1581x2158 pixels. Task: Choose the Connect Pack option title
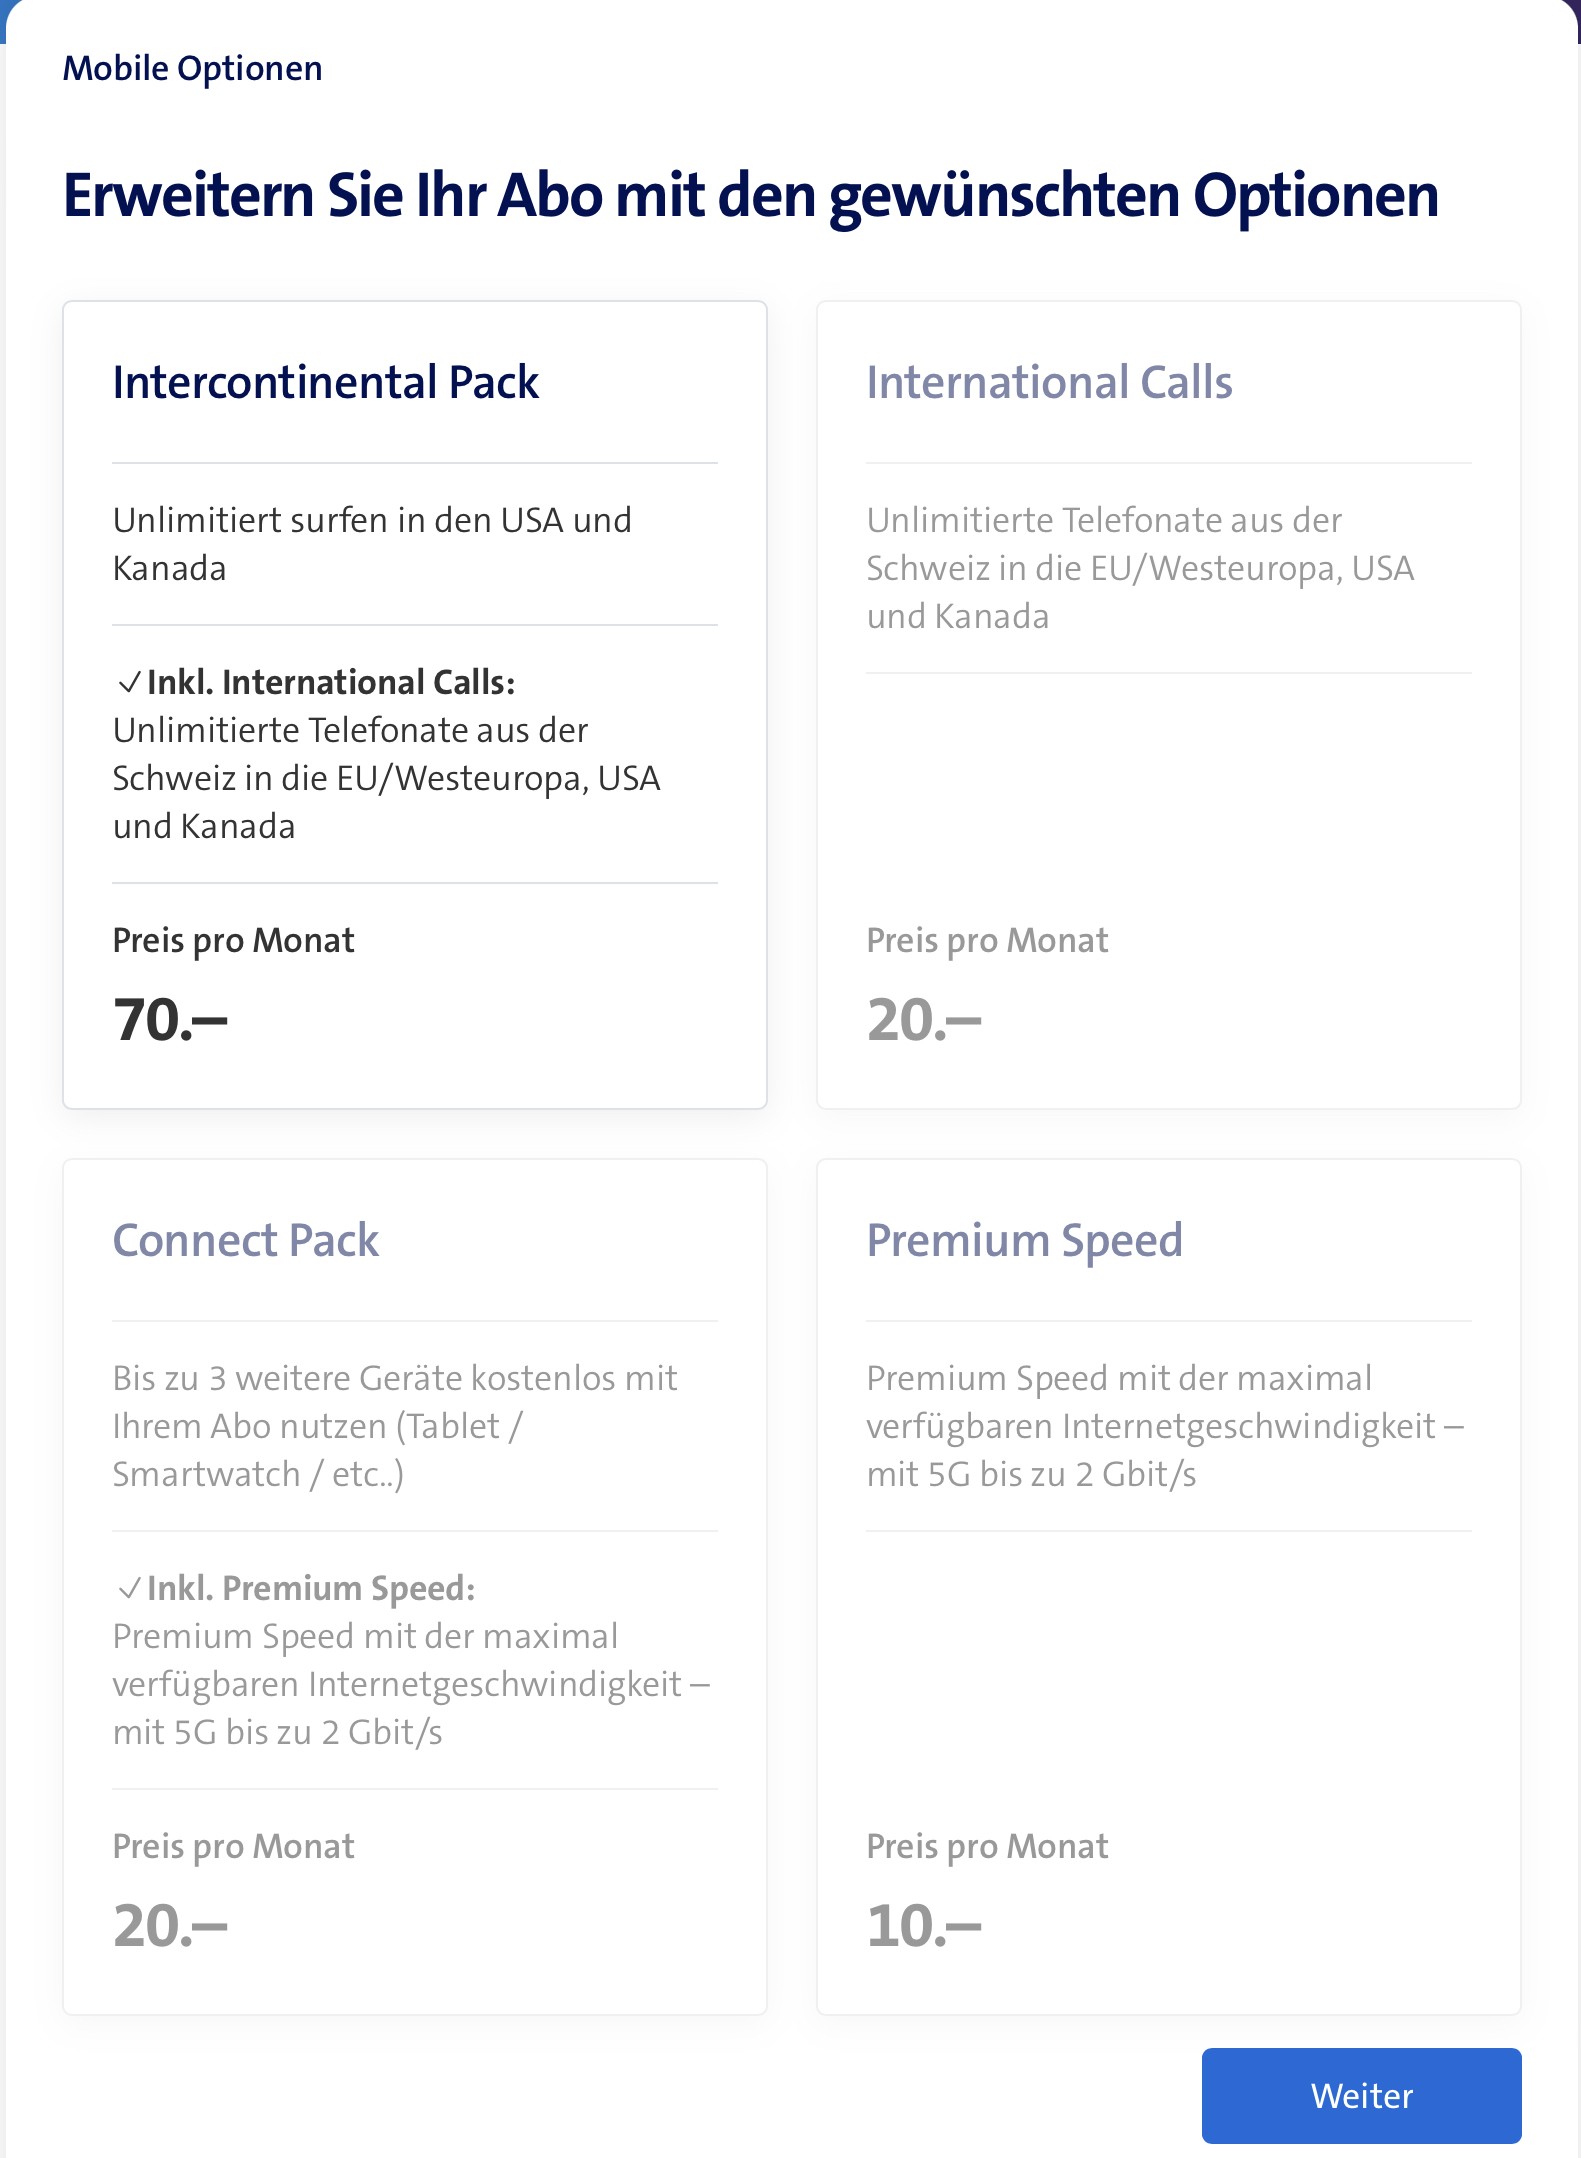pos(245,1241)
